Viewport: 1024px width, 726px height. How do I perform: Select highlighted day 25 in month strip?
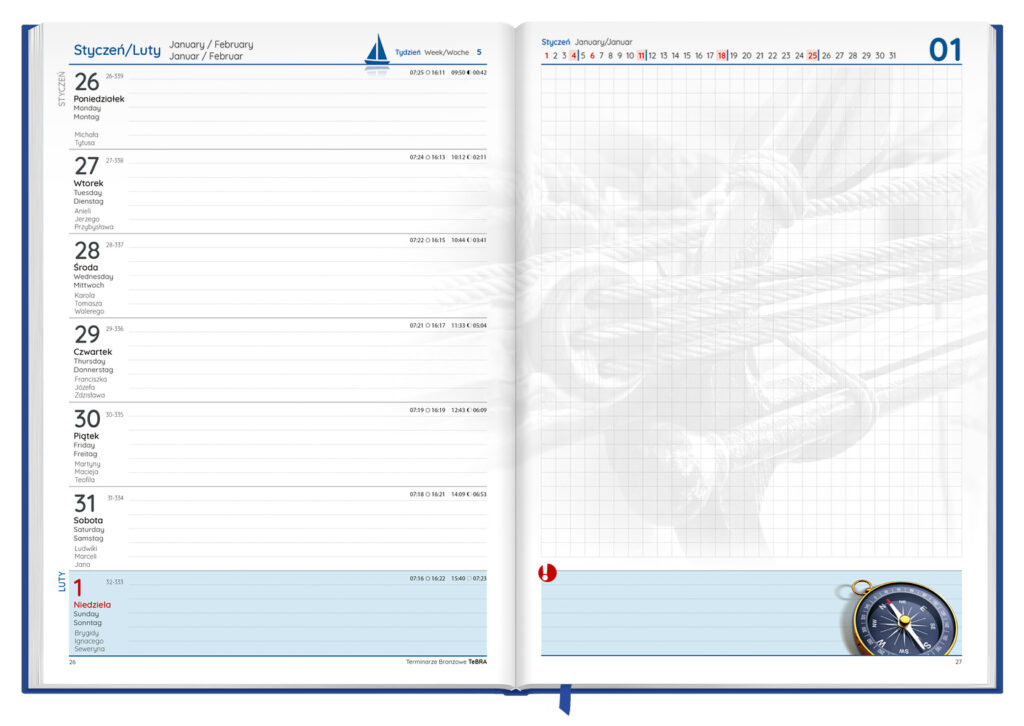pos(812,56)
